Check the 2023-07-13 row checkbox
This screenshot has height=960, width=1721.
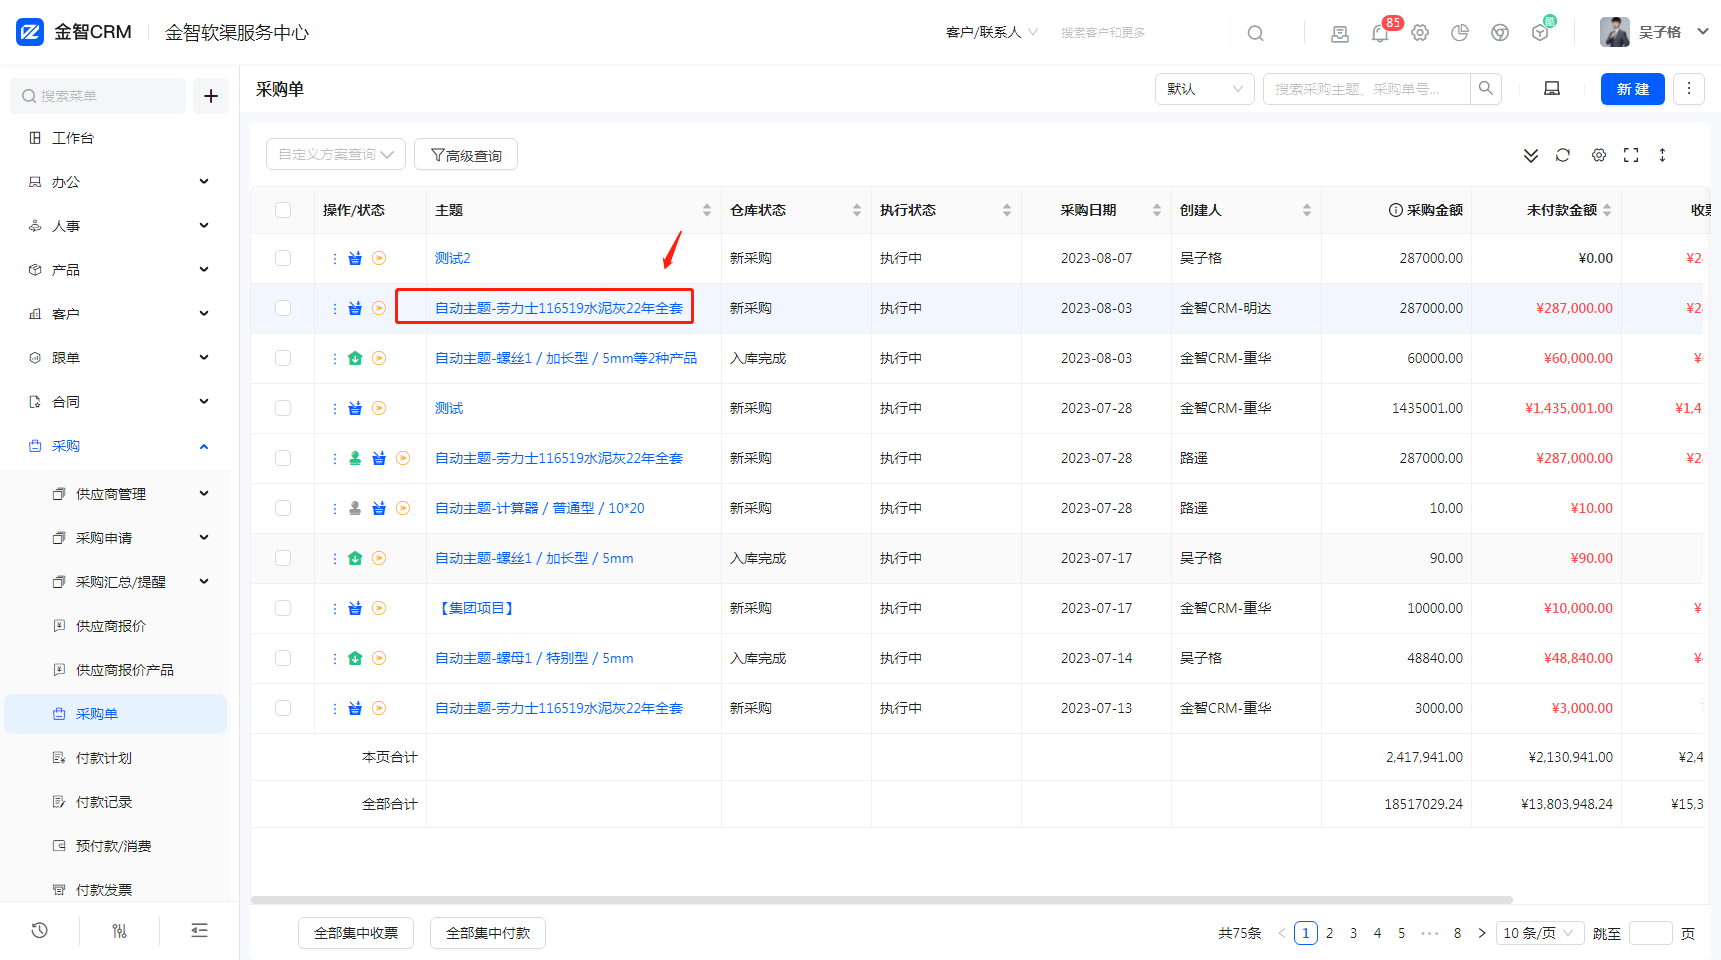pos(283,708)
